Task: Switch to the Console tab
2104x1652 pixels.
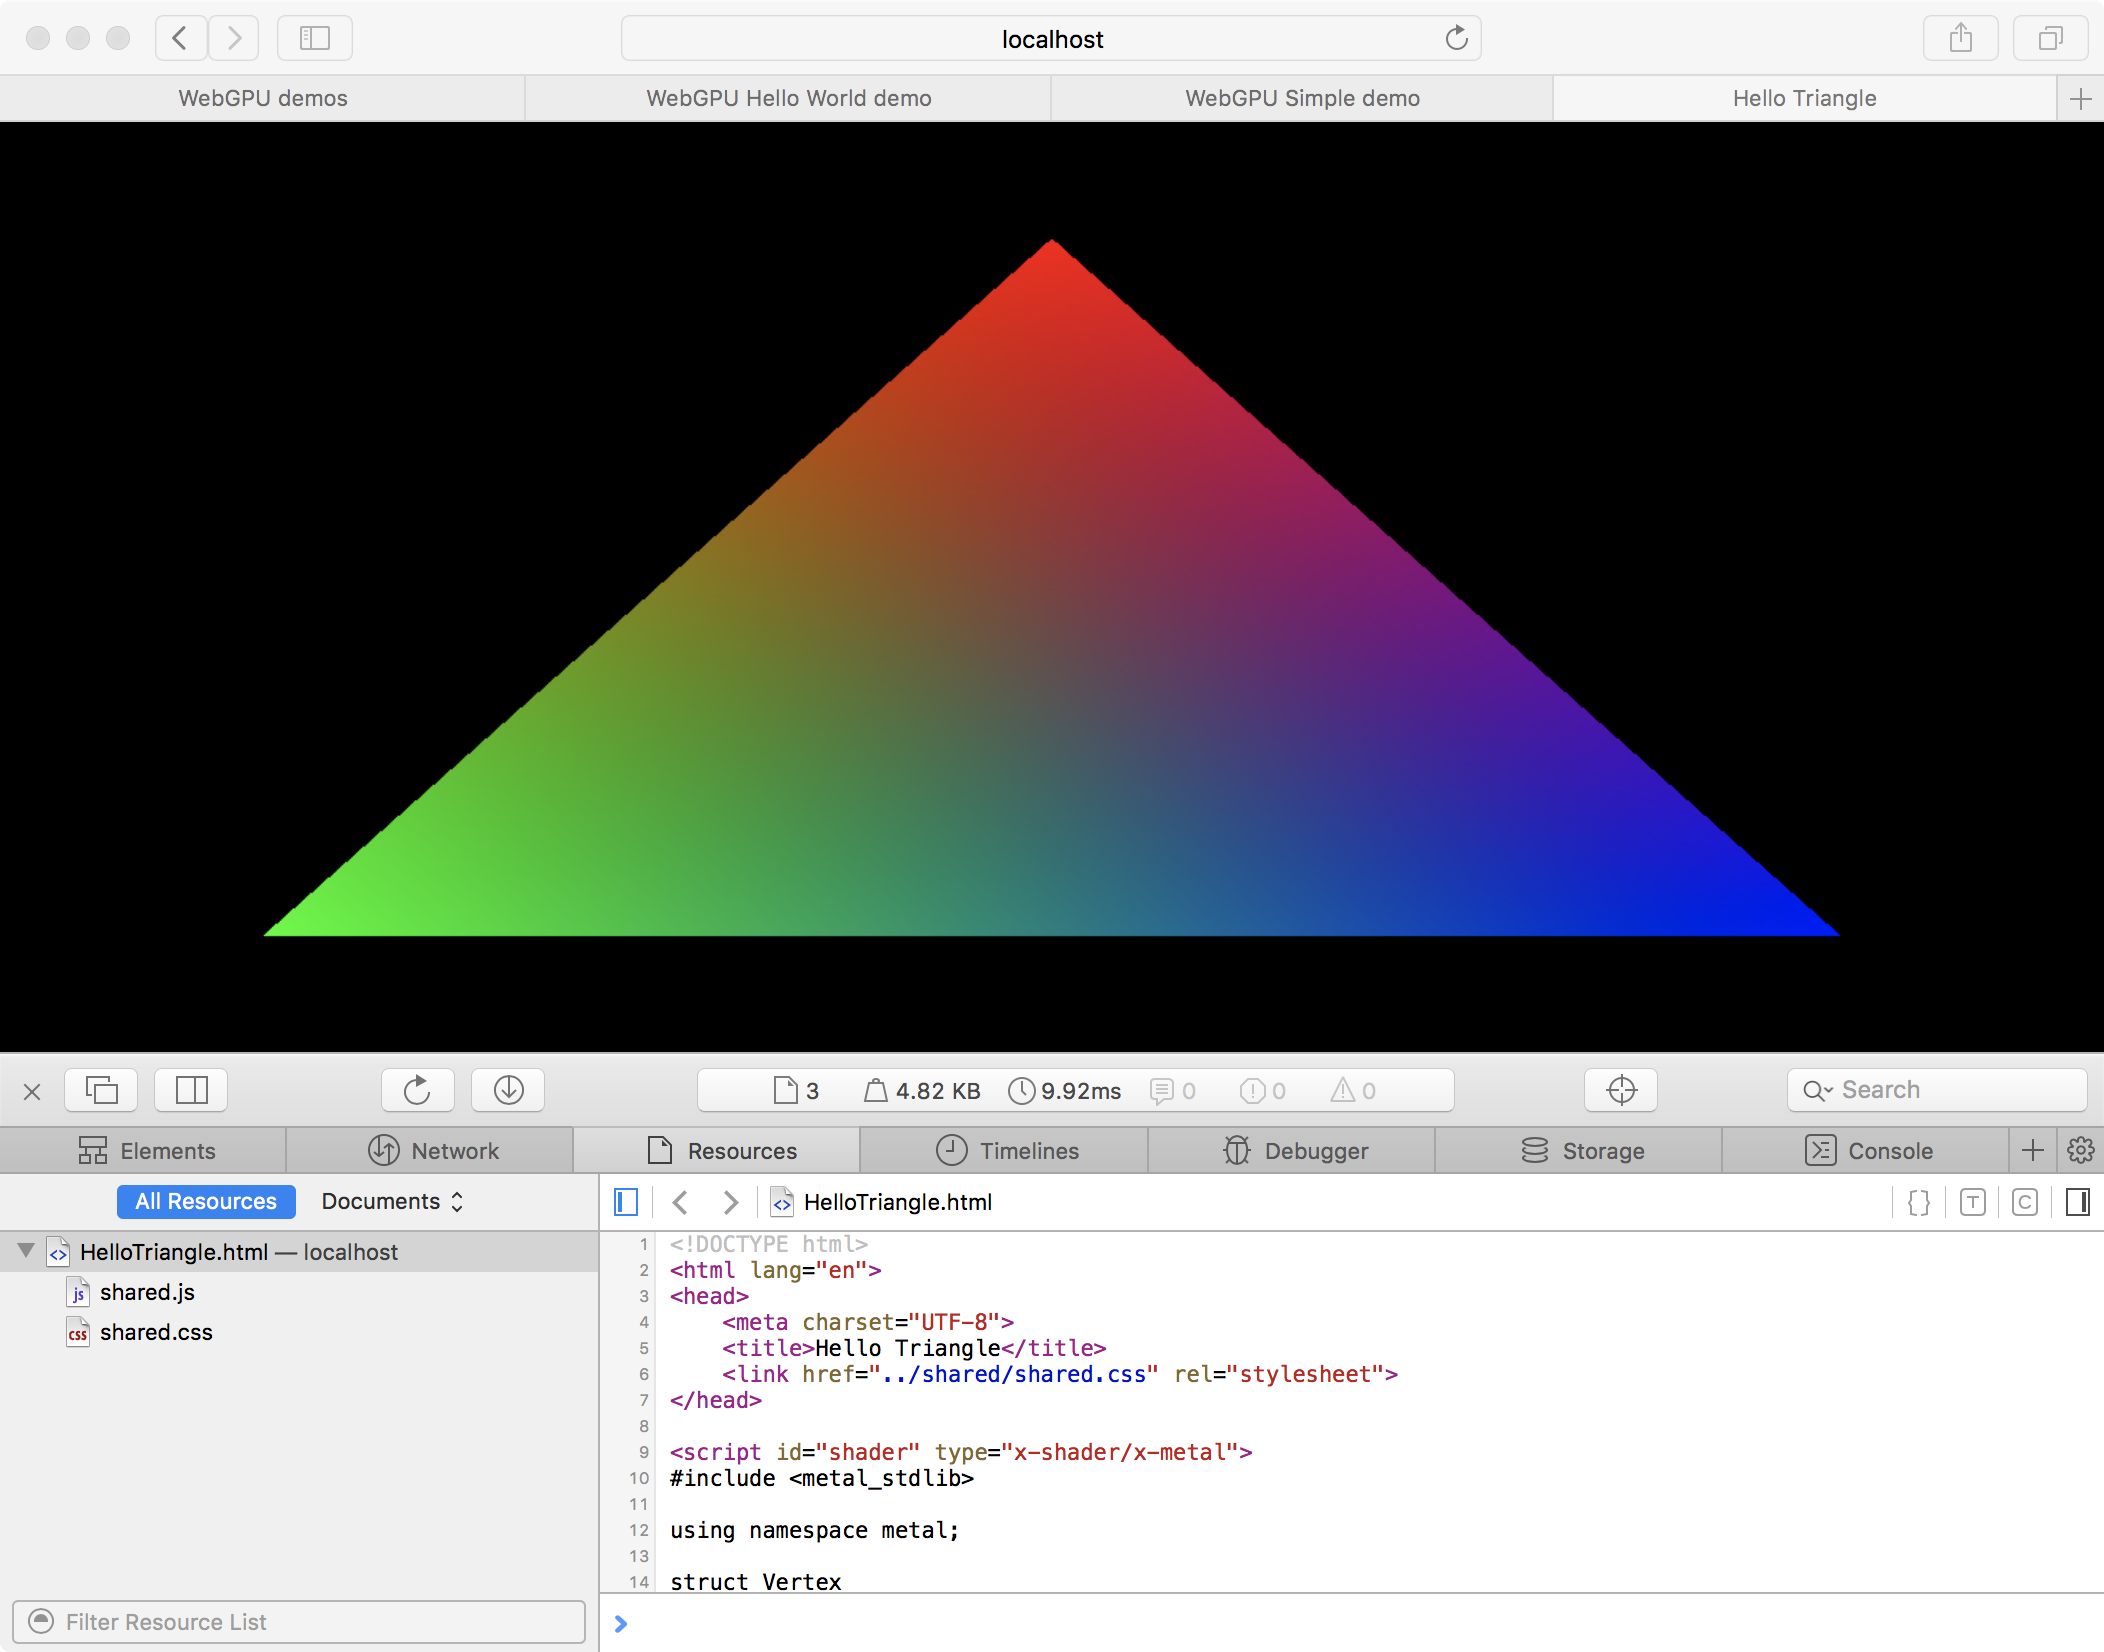Action: coord(1868,1151)
